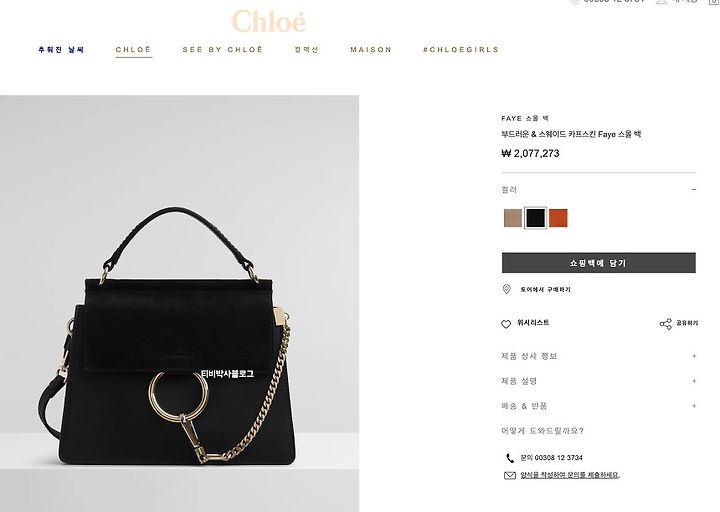Open the MAISON menu item
The height and width of the screenshot is (512, 720).
[371, 50]
